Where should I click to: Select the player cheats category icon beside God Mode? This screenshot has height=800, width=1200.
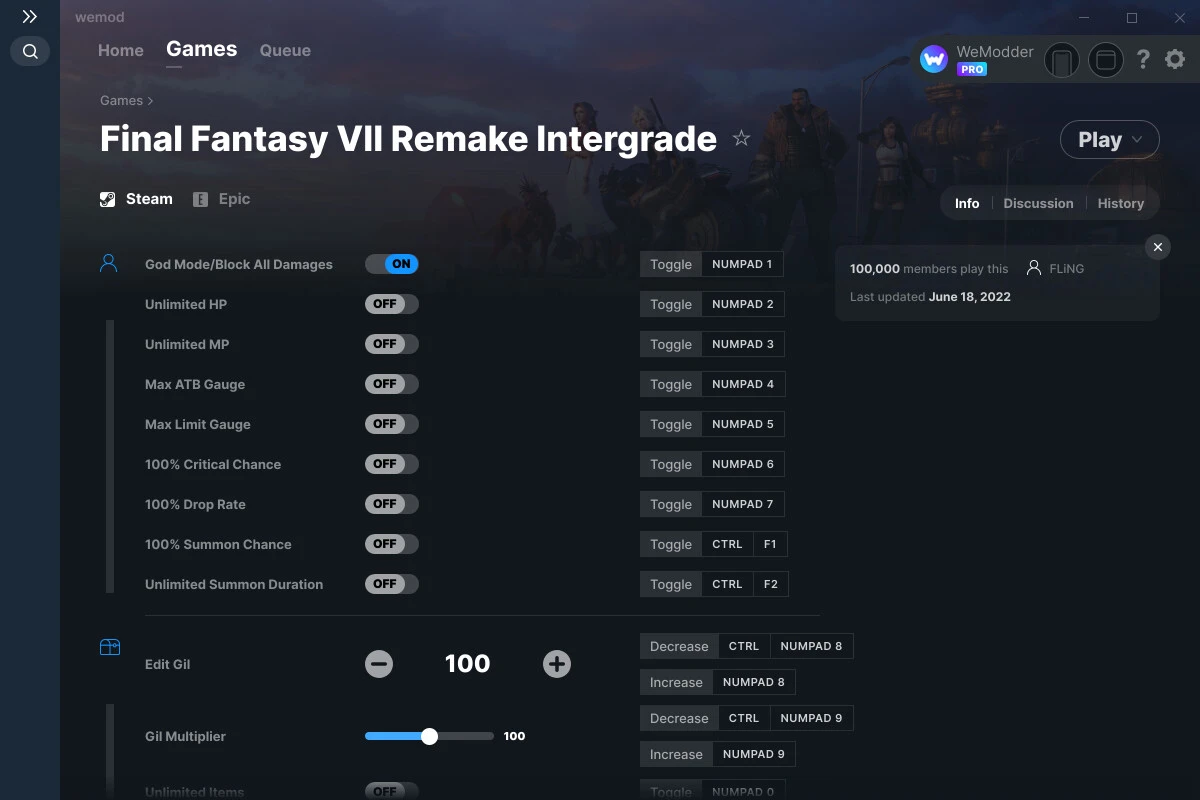109,262
